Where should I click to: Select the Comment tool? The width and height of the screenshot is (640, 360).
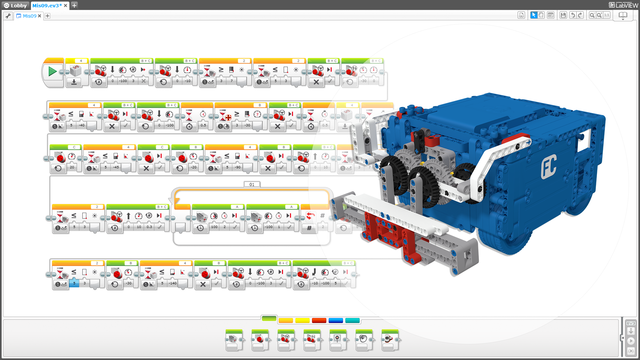coord(550,15)
